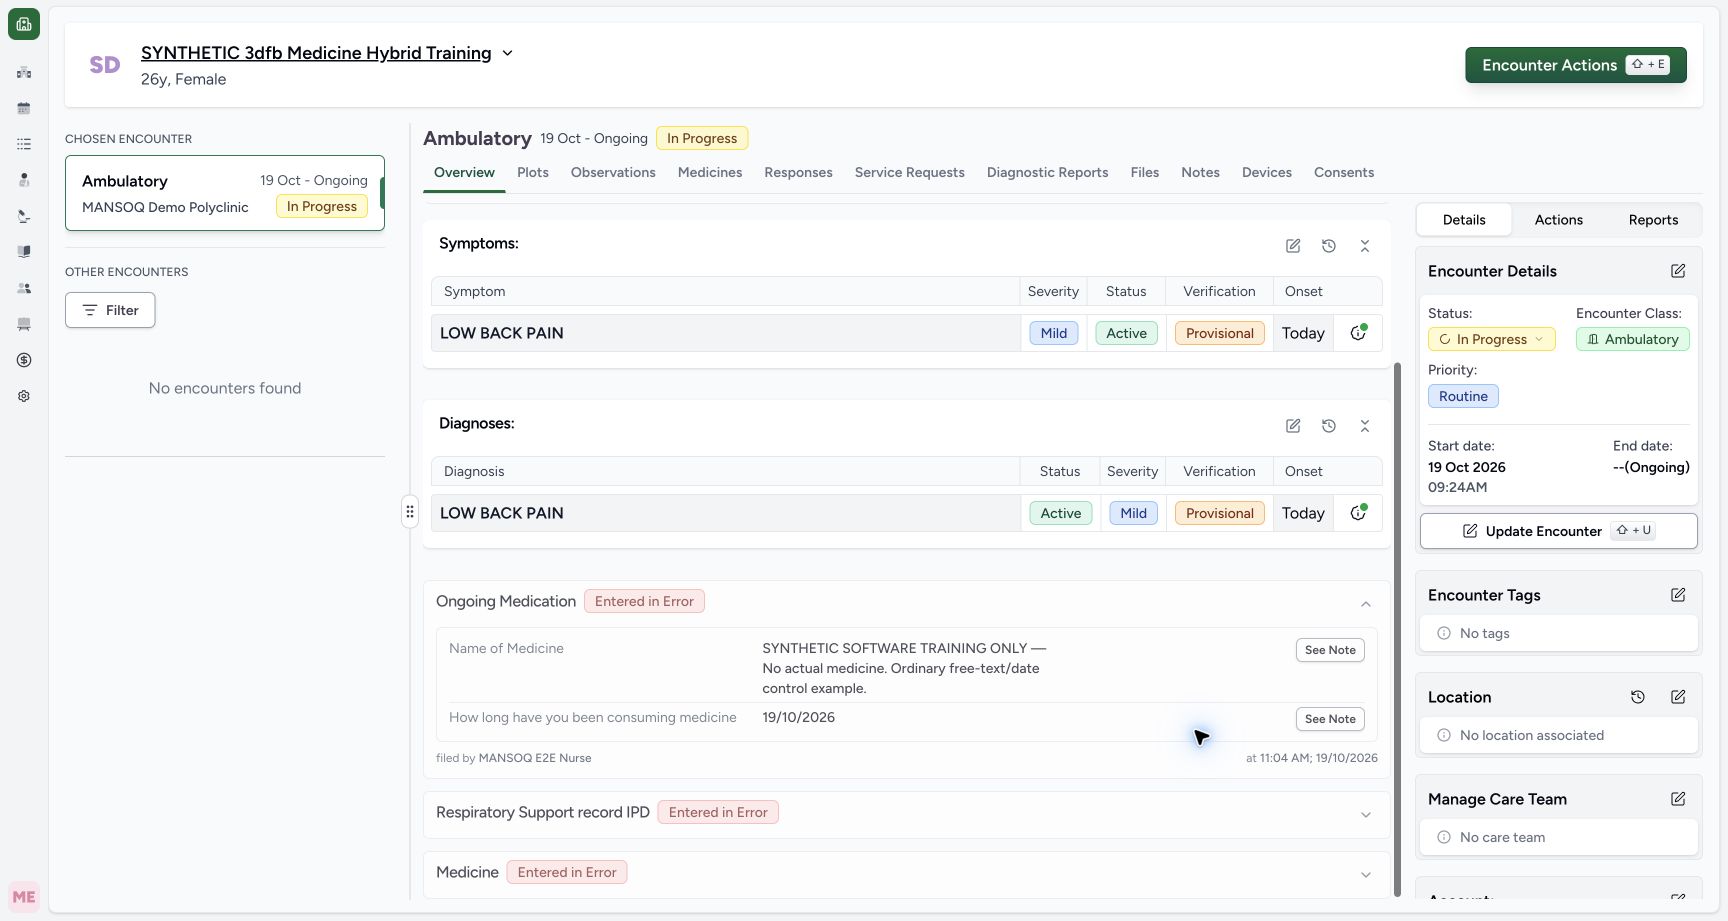Open the patient name link
The width and height of the screenshot is (1728, 921).
[316, 53]
